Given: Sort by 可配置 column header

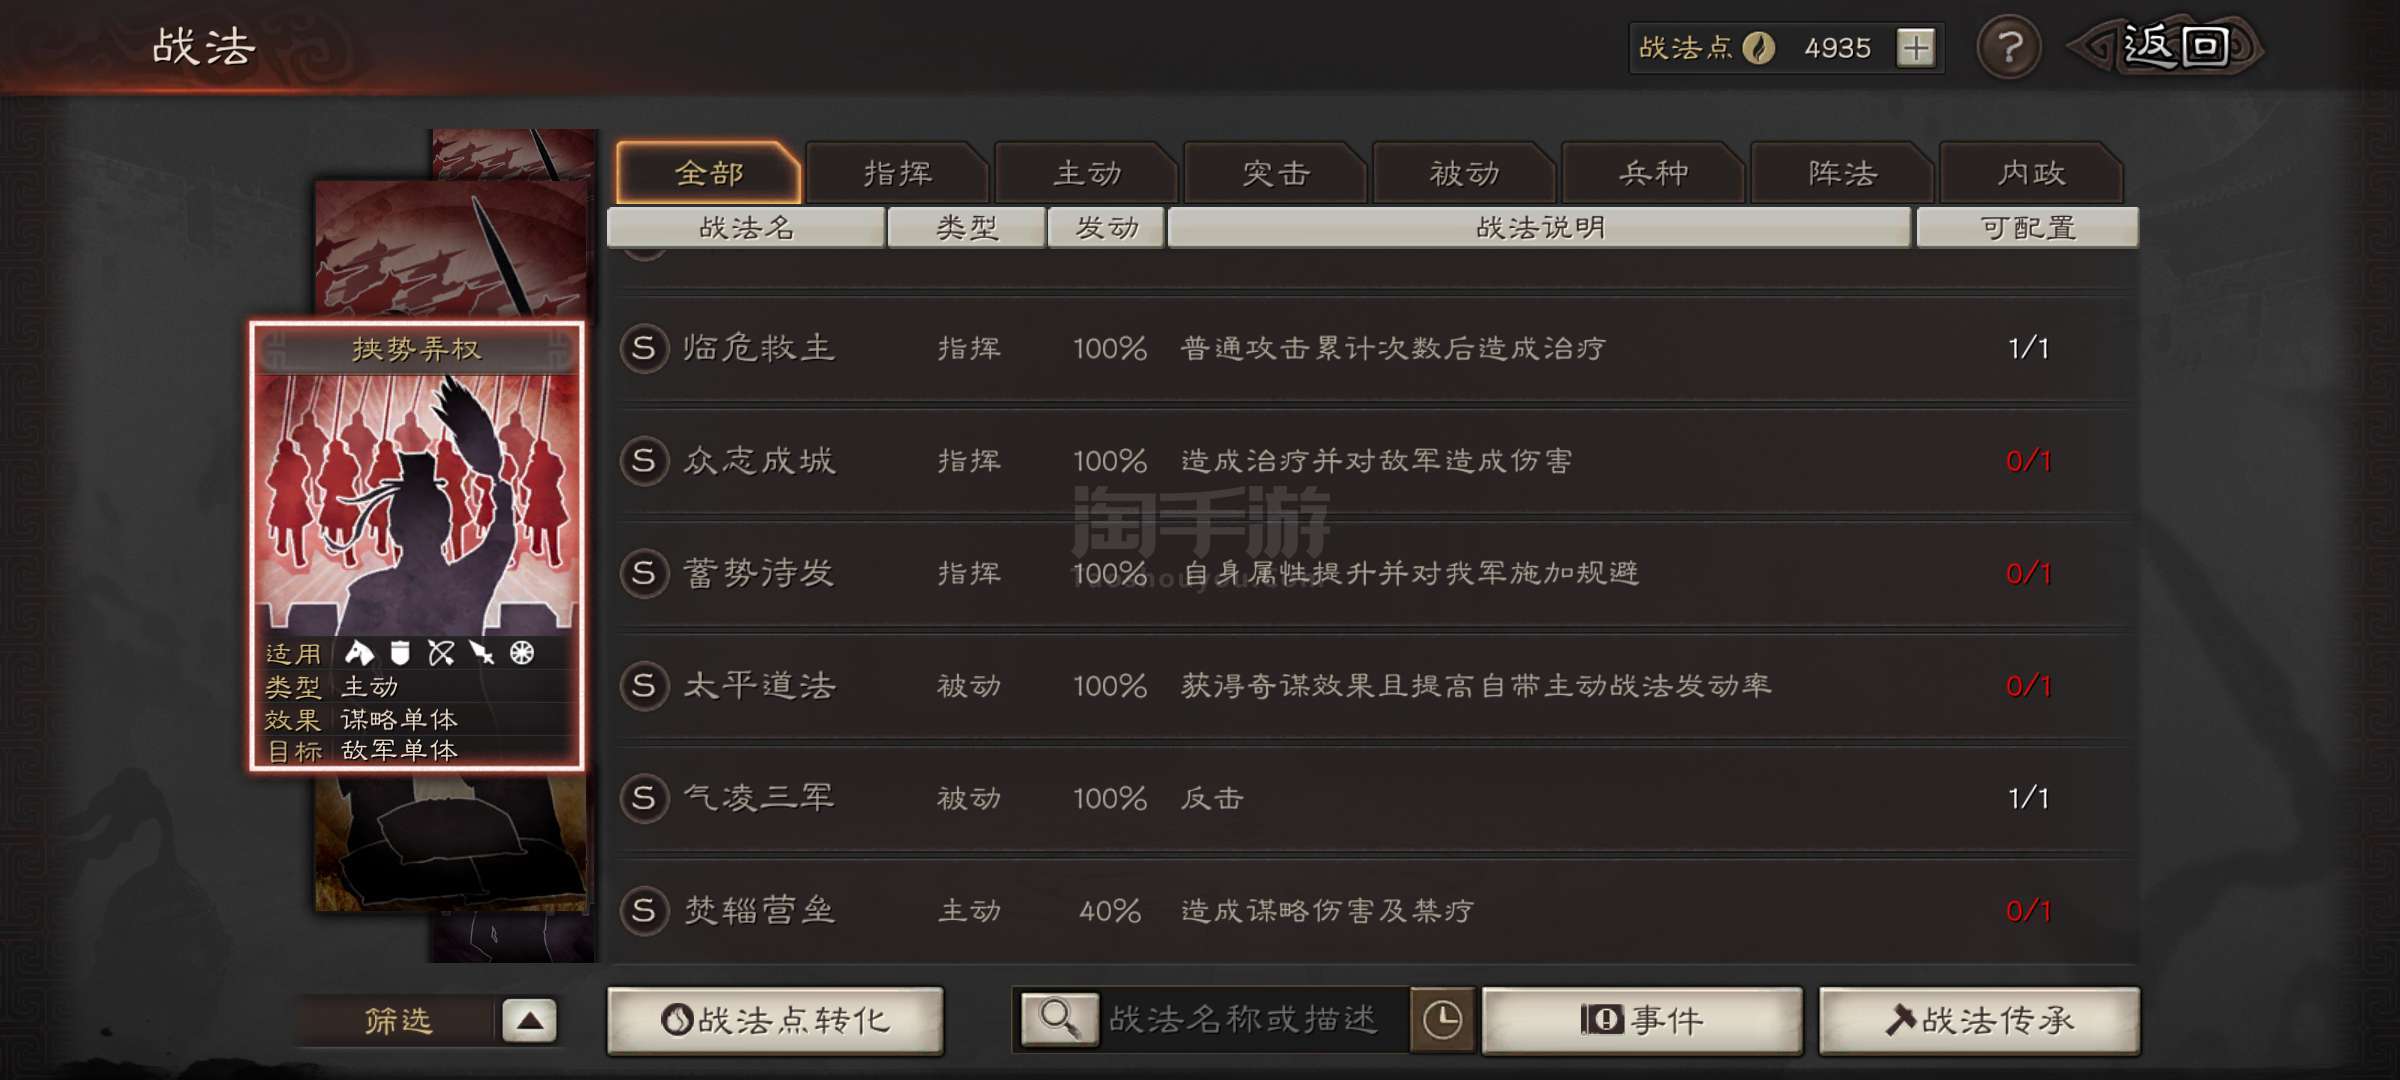Looking at the screenshot, I should click(x=2028, y=228).
